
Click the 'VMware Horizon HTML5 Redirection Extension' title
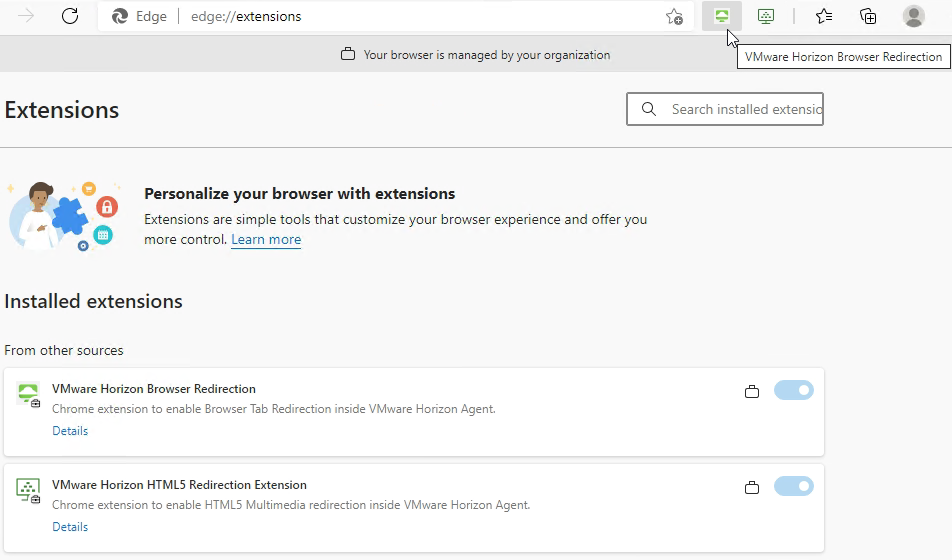pos(179,485)
